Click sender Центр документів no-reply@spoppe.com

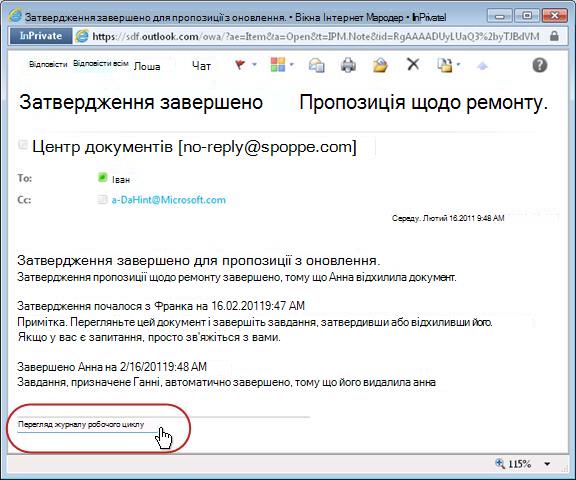[194, 147]
